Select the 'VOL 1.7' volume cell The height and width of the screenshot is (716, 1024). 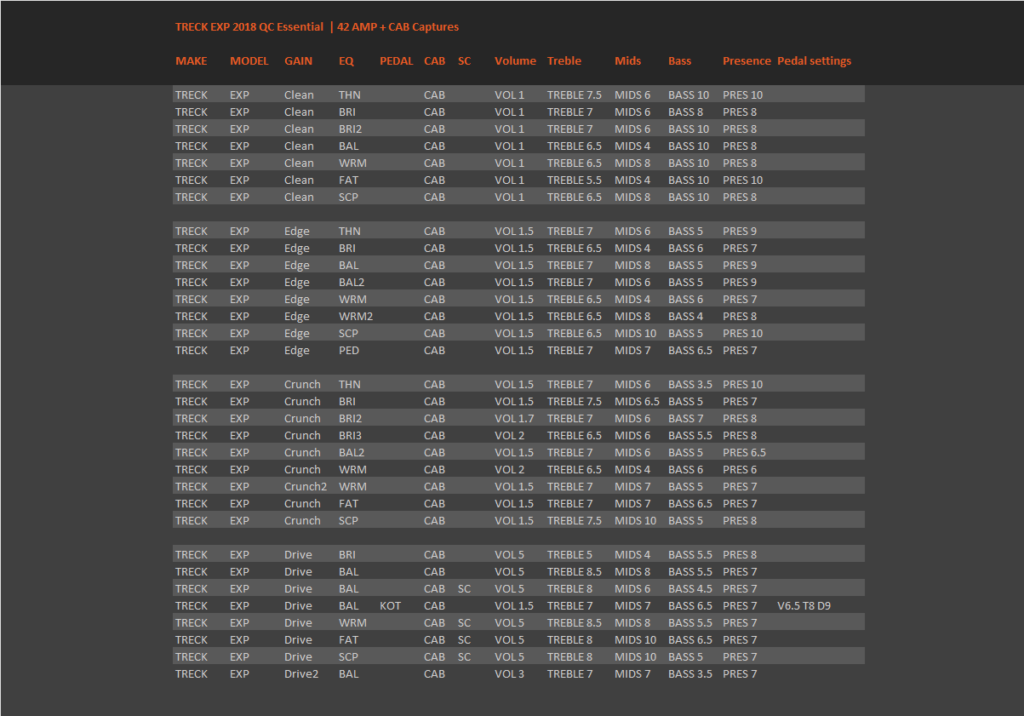coord(513,419)
